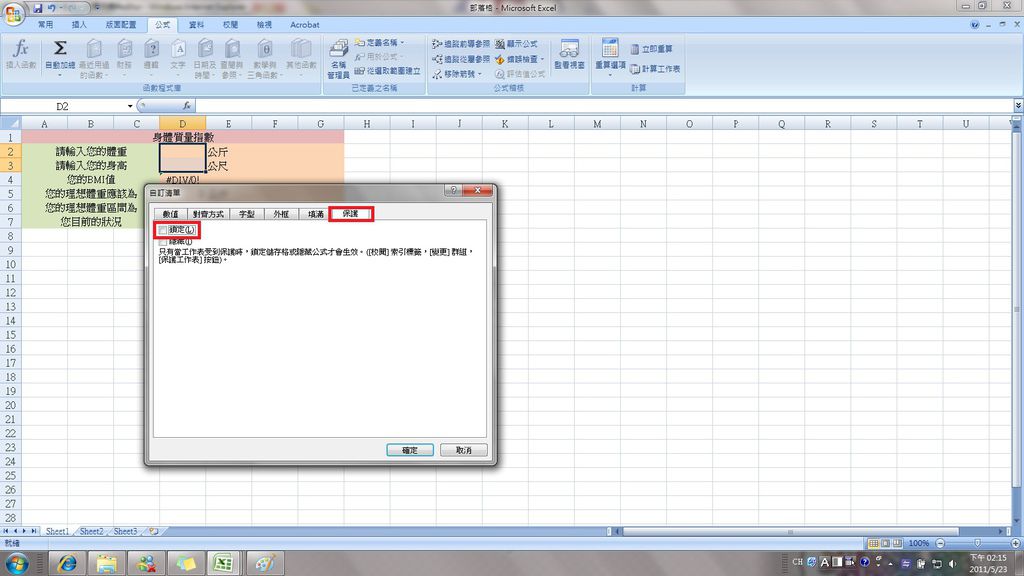
Task: Click the Save icon in quick access toolbar
Action: point(37,8)
